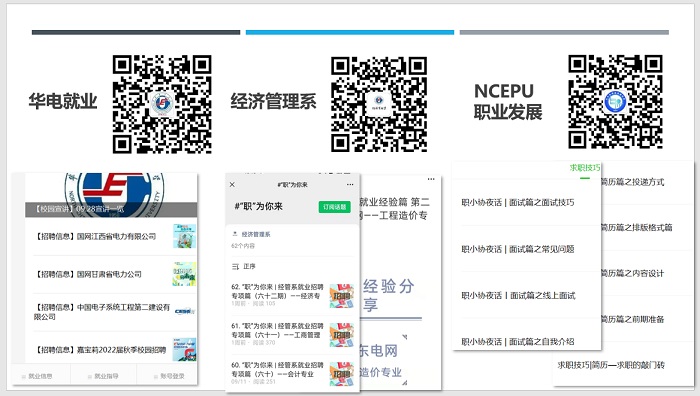Click 招聘 thumbnail of item 60
Viewport: 700px width, 396px height.
point(342,374)
